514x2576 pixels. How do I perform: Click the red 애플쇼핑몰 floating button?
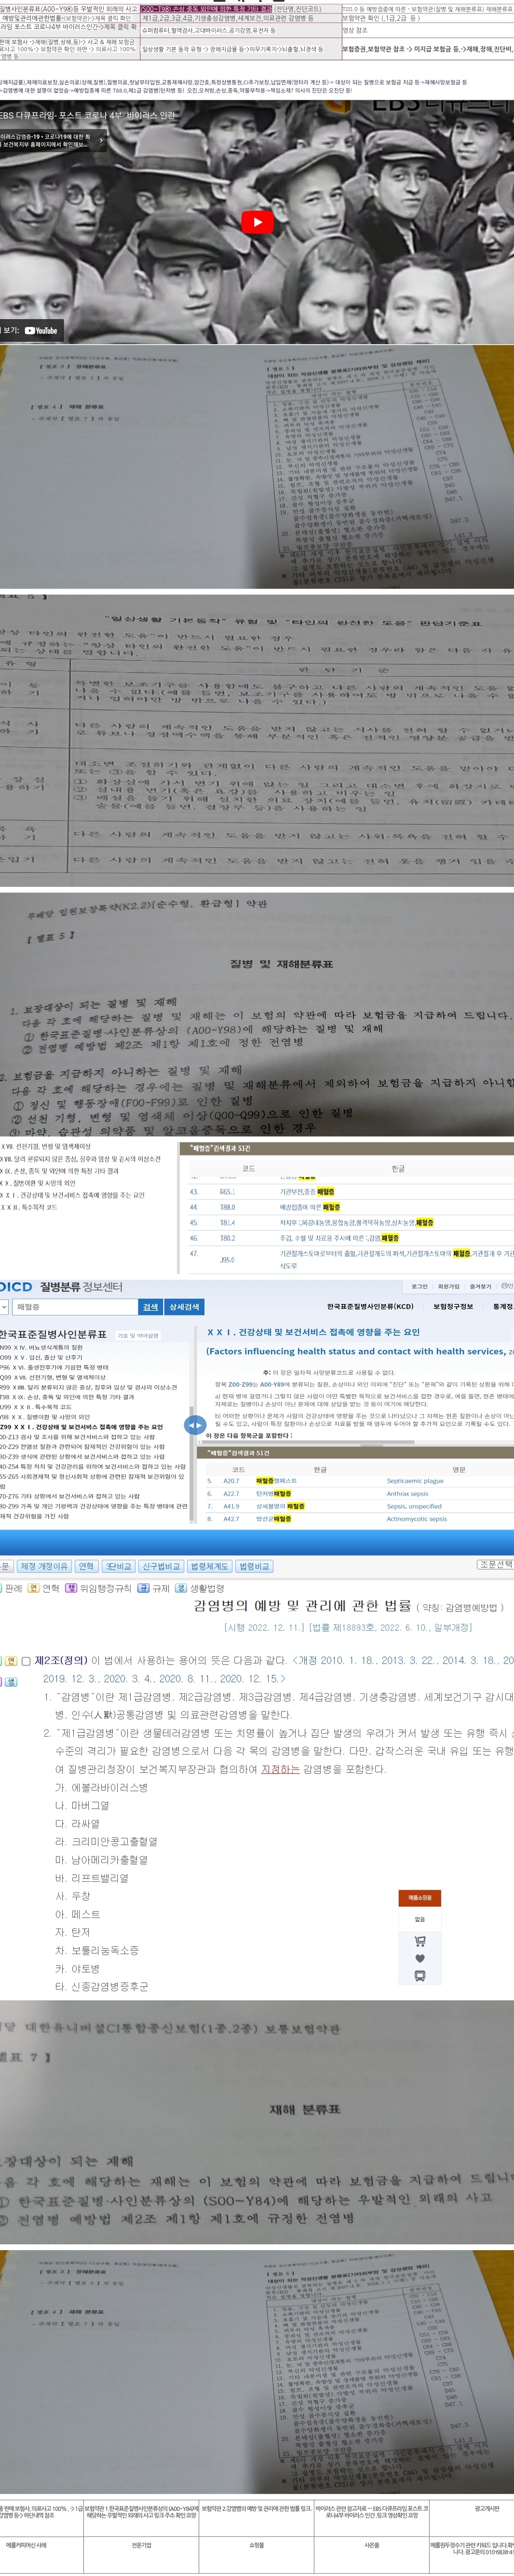click(420, 1898)
